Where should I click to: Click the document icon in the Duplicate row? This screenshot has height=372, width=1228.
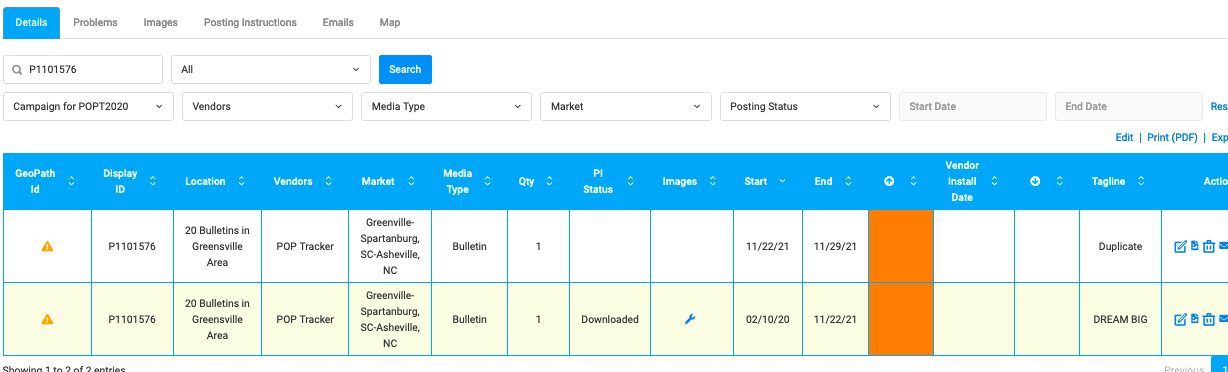pyautogui.click(x=1194, y=247)
